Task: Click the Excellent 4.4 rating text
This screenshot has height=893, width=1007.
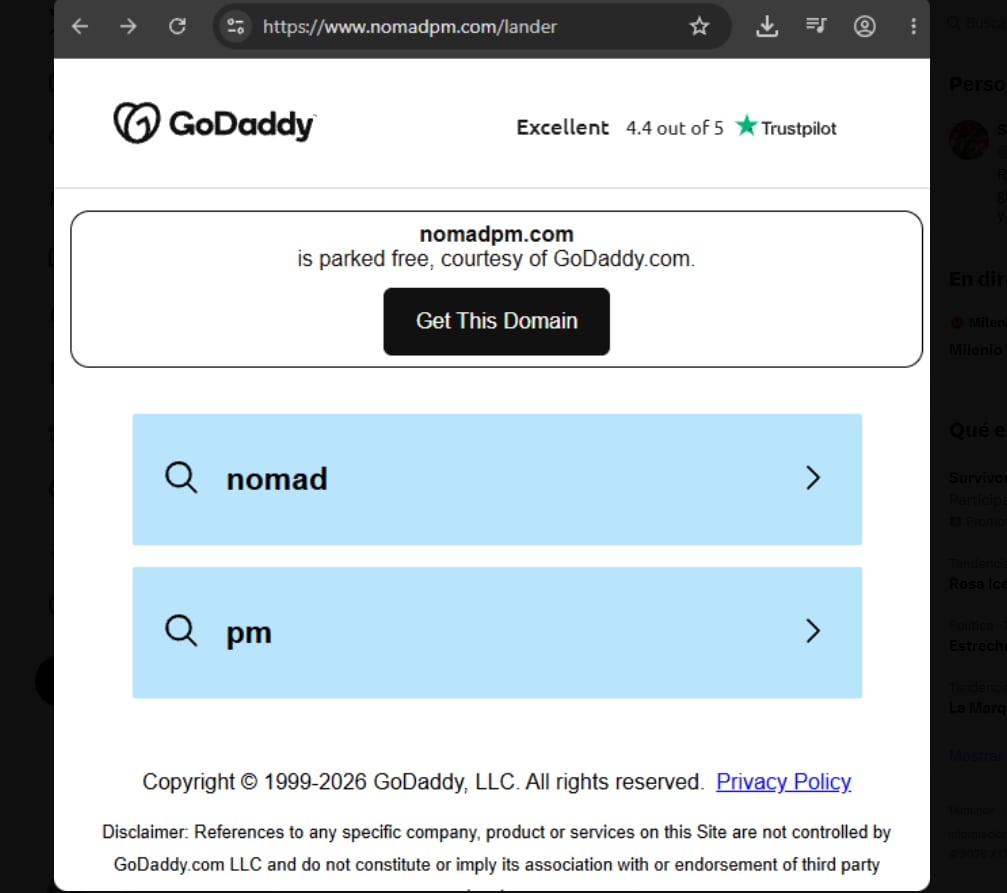Action: tap(620, 127)
